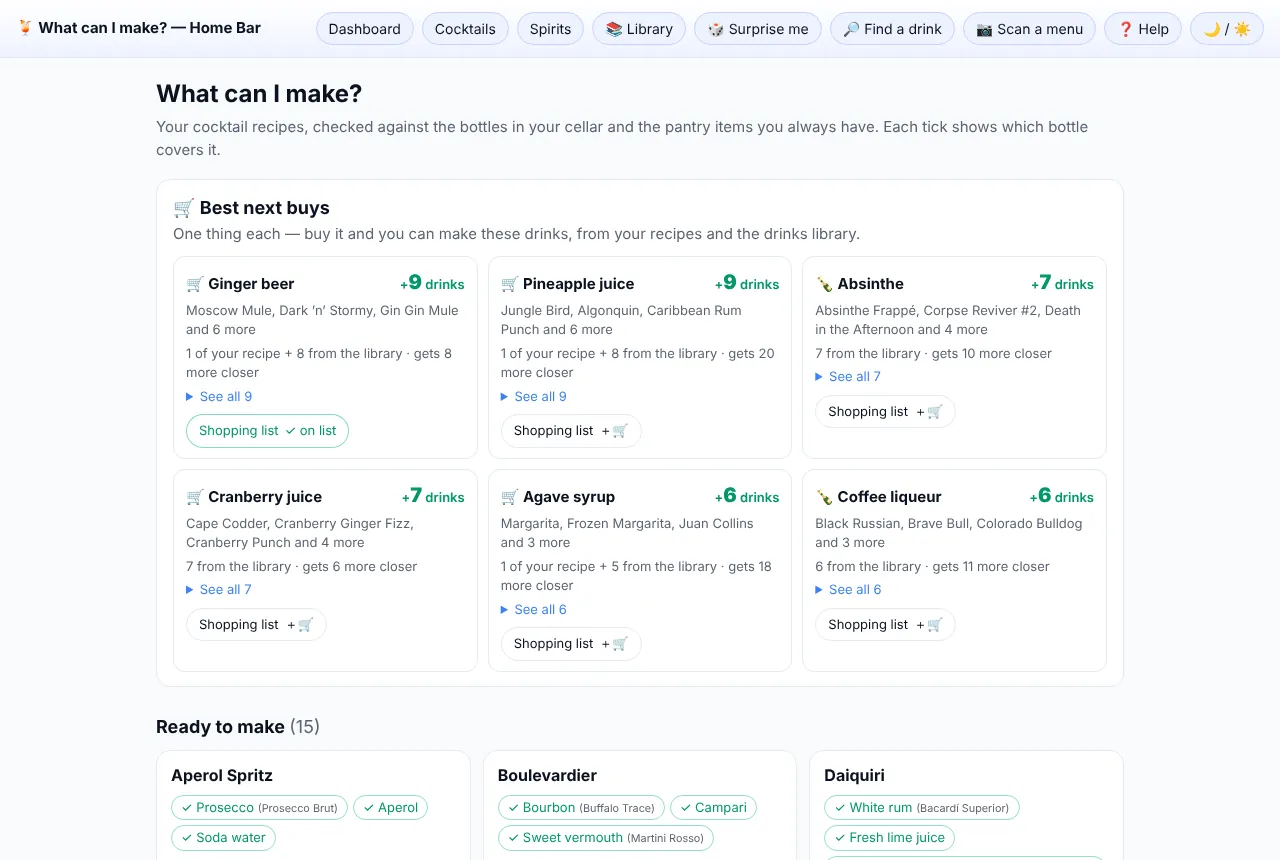Click the bottle icon beside Absinthe title
The width and height of the screenshot is (1280, 860).
(824, 284)
